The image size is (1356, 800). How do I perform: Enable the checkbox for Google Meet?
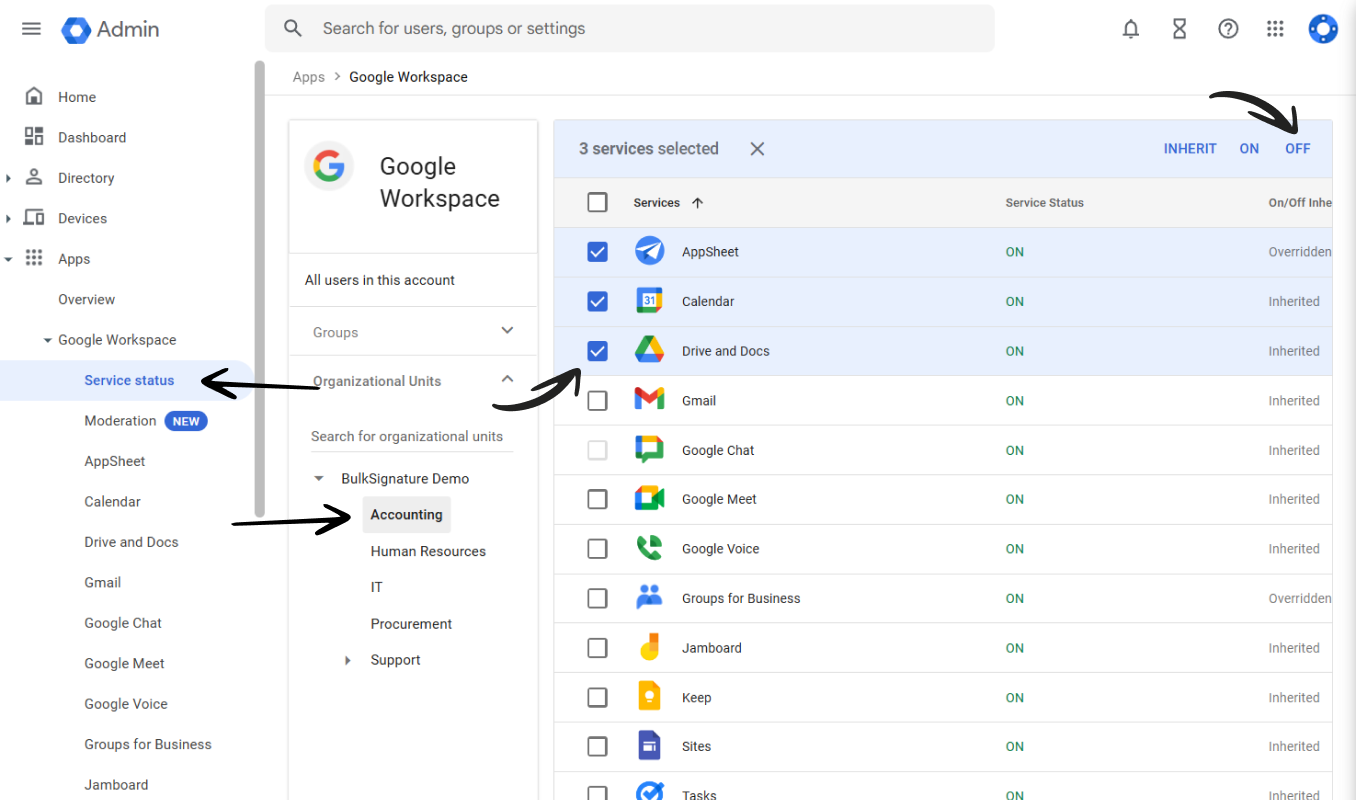597,499
